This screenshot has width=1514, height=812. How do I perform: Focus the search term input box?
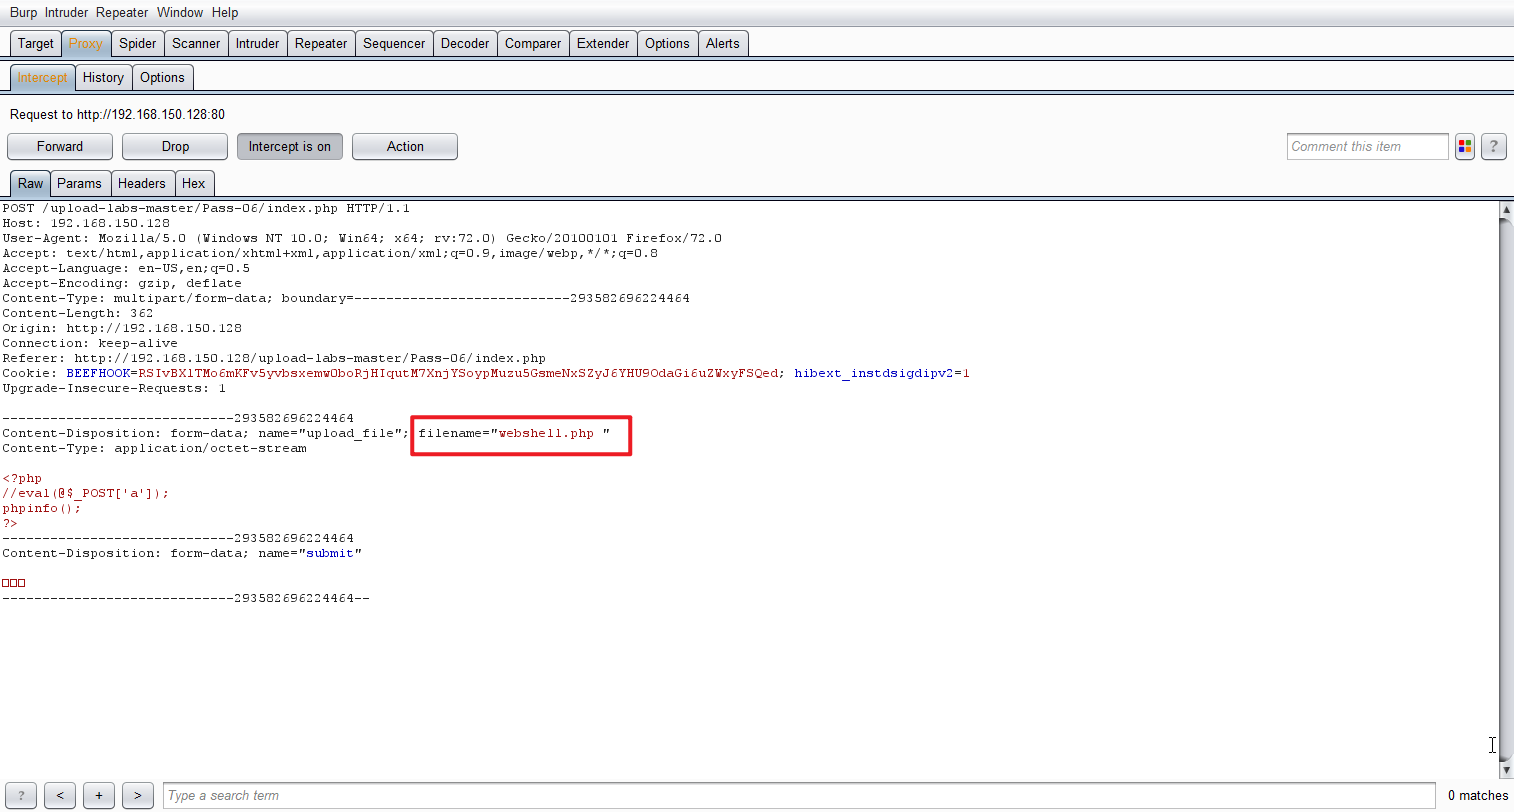[799, 795]
